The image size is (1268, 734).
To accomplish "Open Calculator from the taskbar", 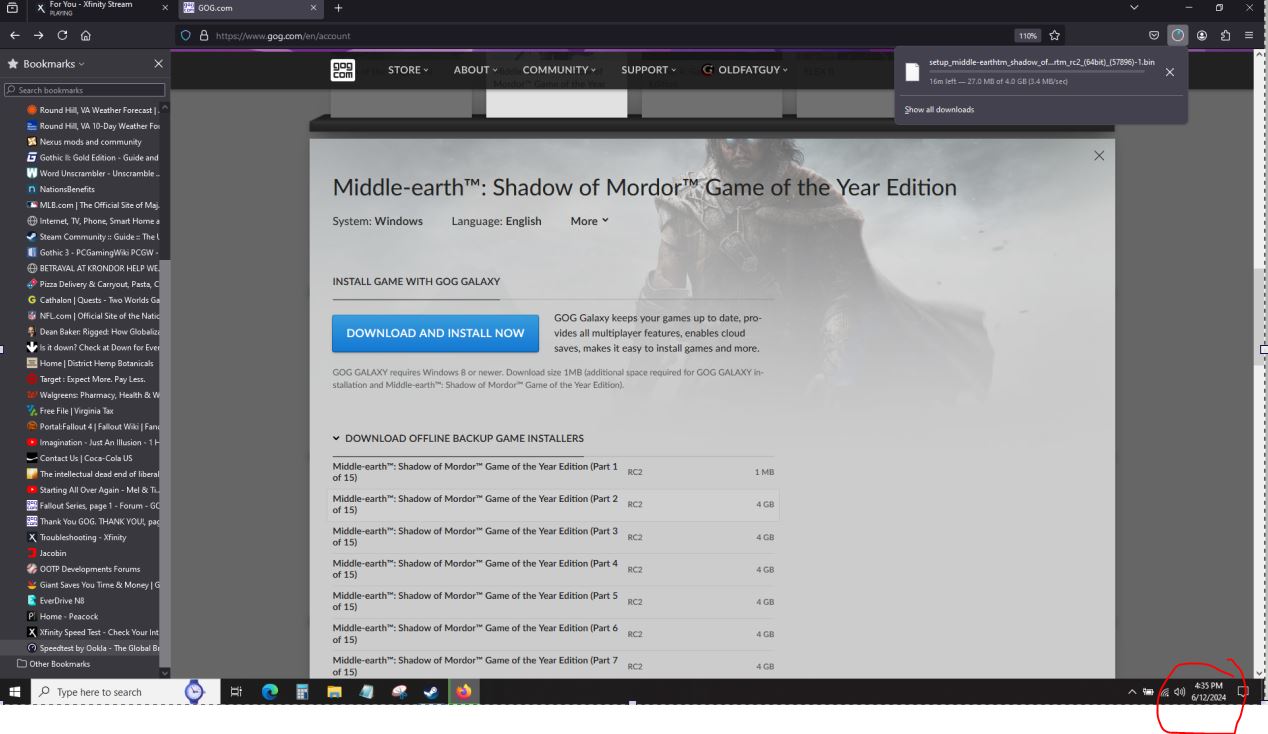I will point(301,691).
